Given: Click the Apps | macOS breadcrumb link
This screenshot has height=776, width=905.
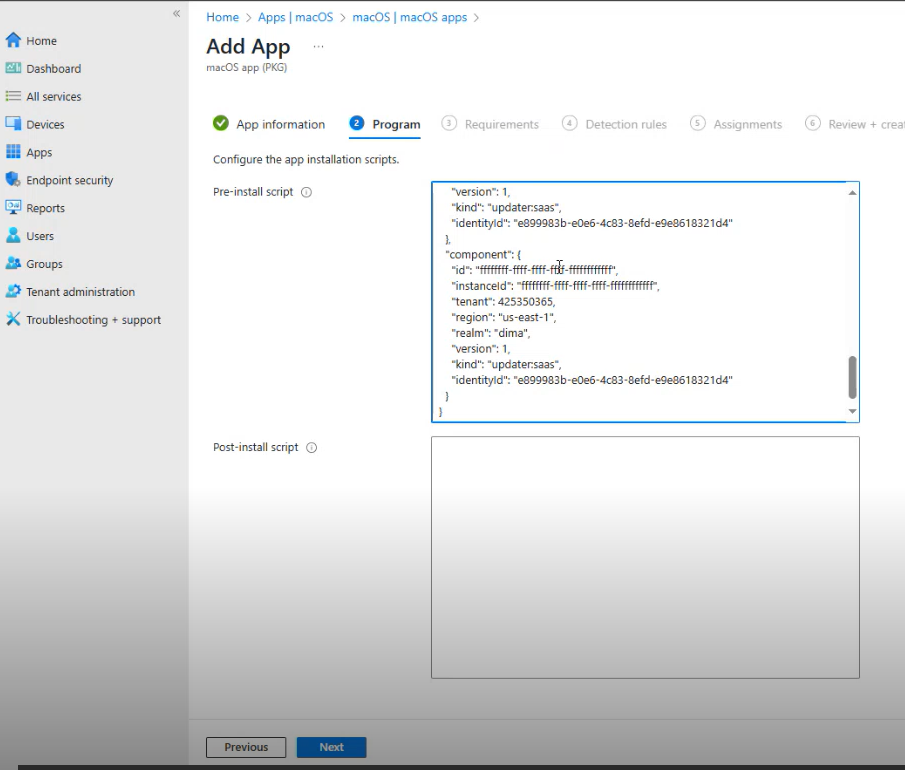Looking at the screenshot, I should click(296, 17).
